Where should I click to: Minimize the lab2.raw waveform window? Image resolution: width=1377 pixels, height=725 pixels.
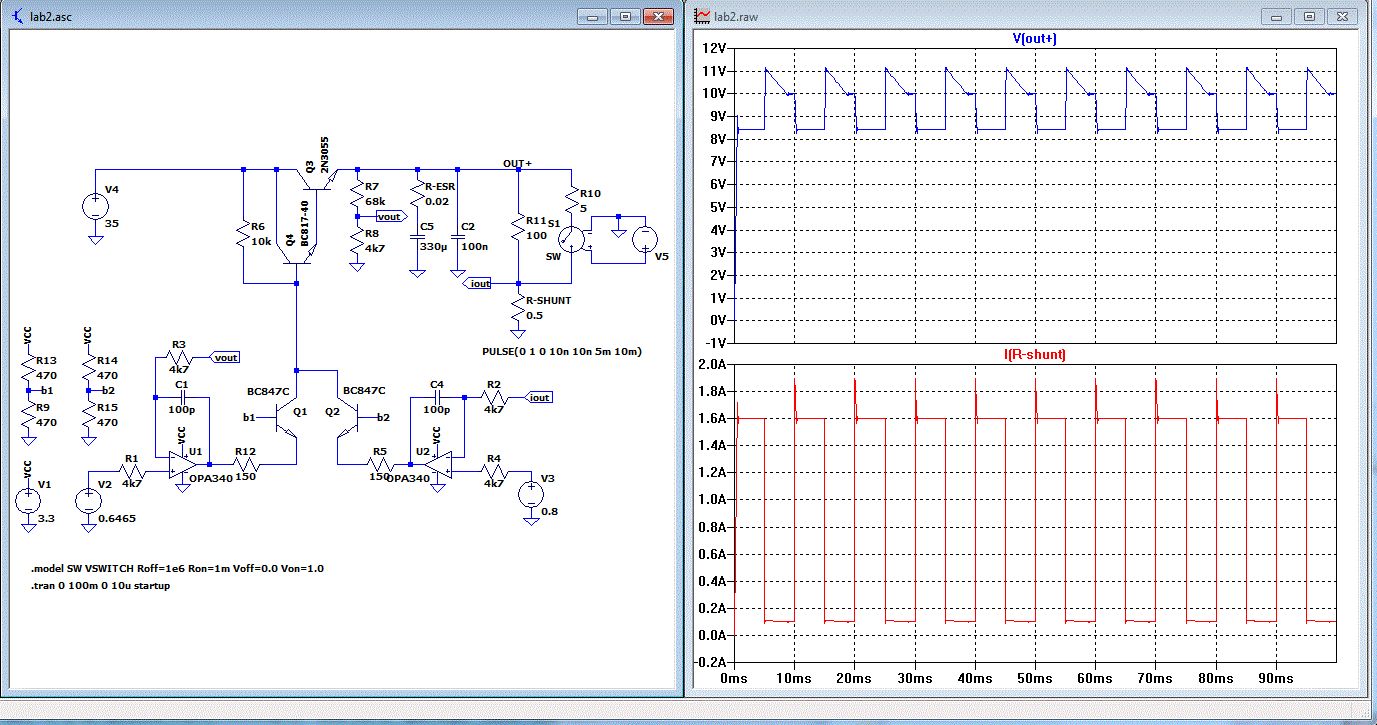point(1277,17)
